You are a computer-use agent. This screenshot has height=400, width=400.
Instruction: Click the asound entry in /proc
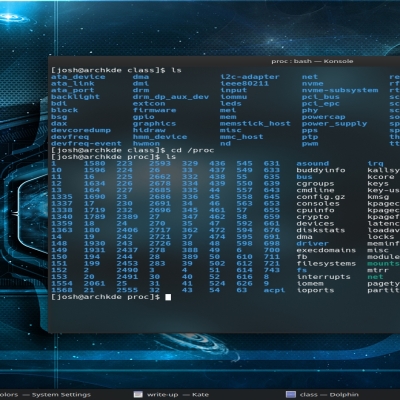pyautogui.click(x=313, y=164)
